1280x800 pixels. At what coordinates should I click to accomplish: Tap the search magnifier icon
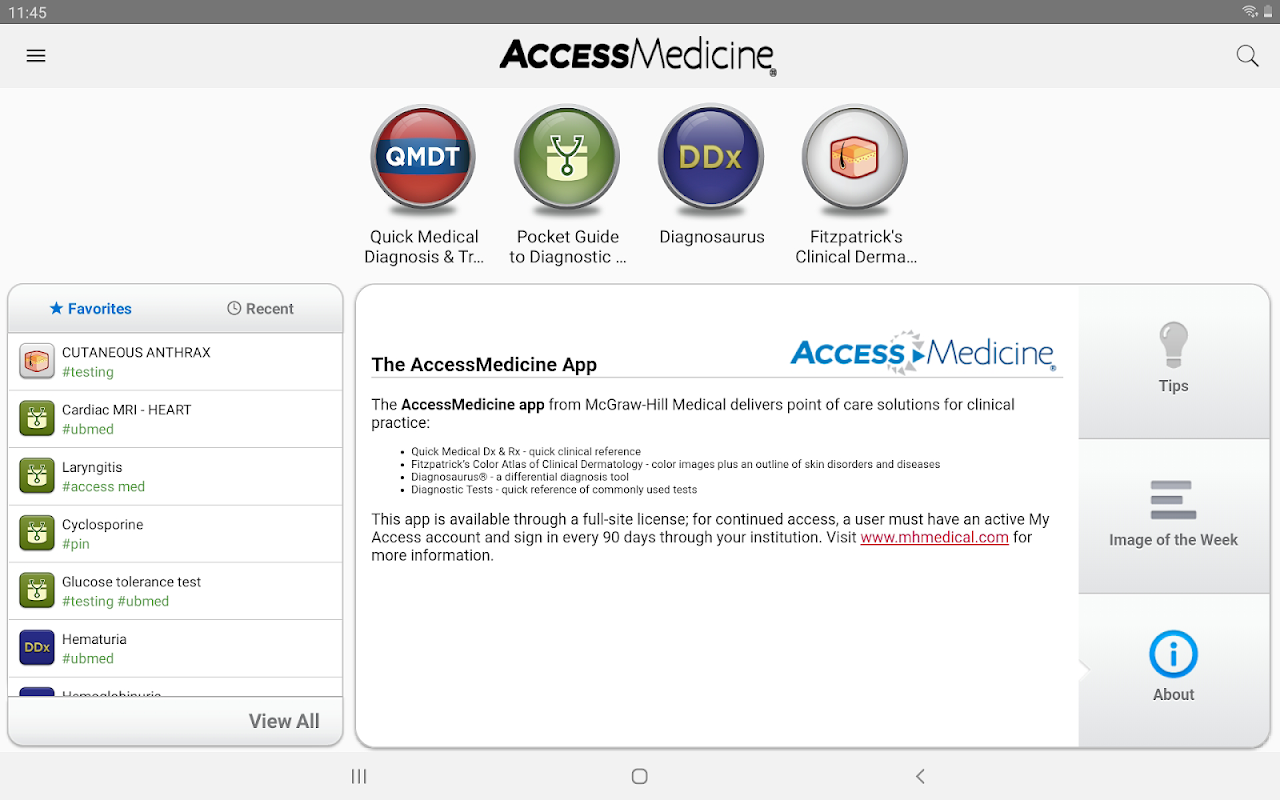click(1247, 56)
